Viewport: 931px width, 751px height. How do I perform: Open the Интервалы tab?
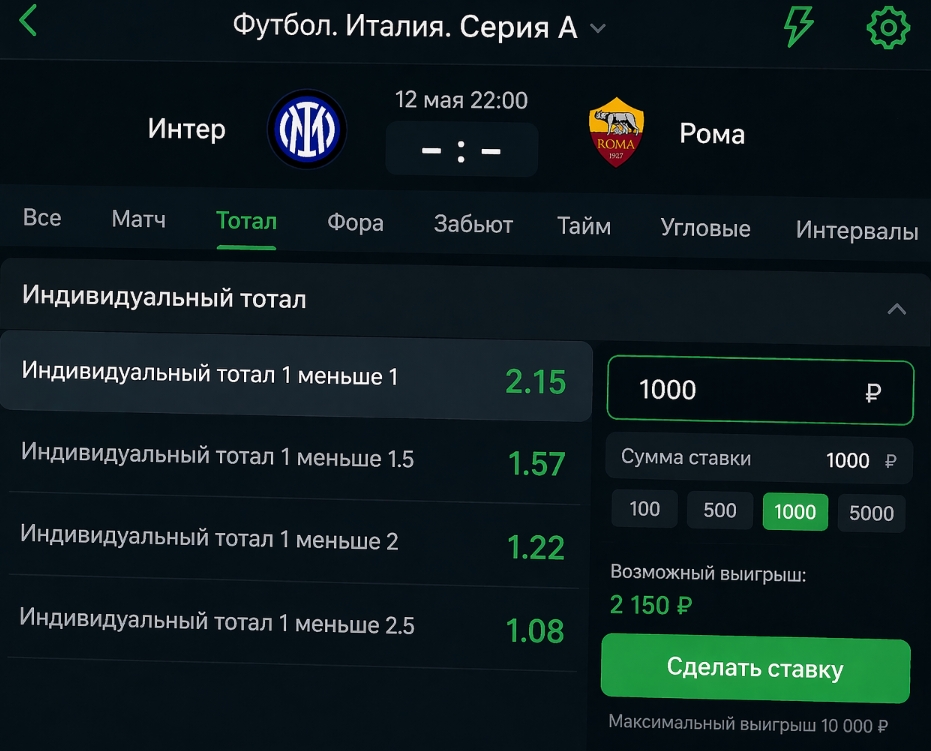click(x=856, y=231)
